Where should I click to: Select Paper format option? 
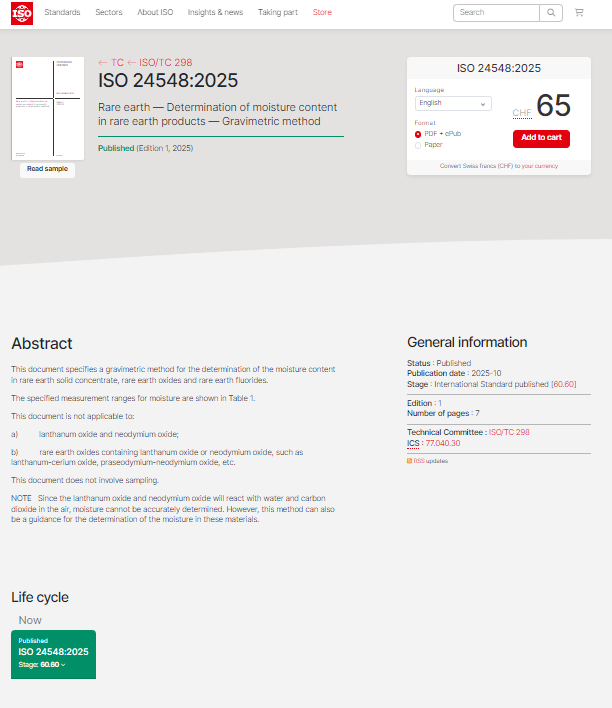pyautogui.click(x=418, y=145)
